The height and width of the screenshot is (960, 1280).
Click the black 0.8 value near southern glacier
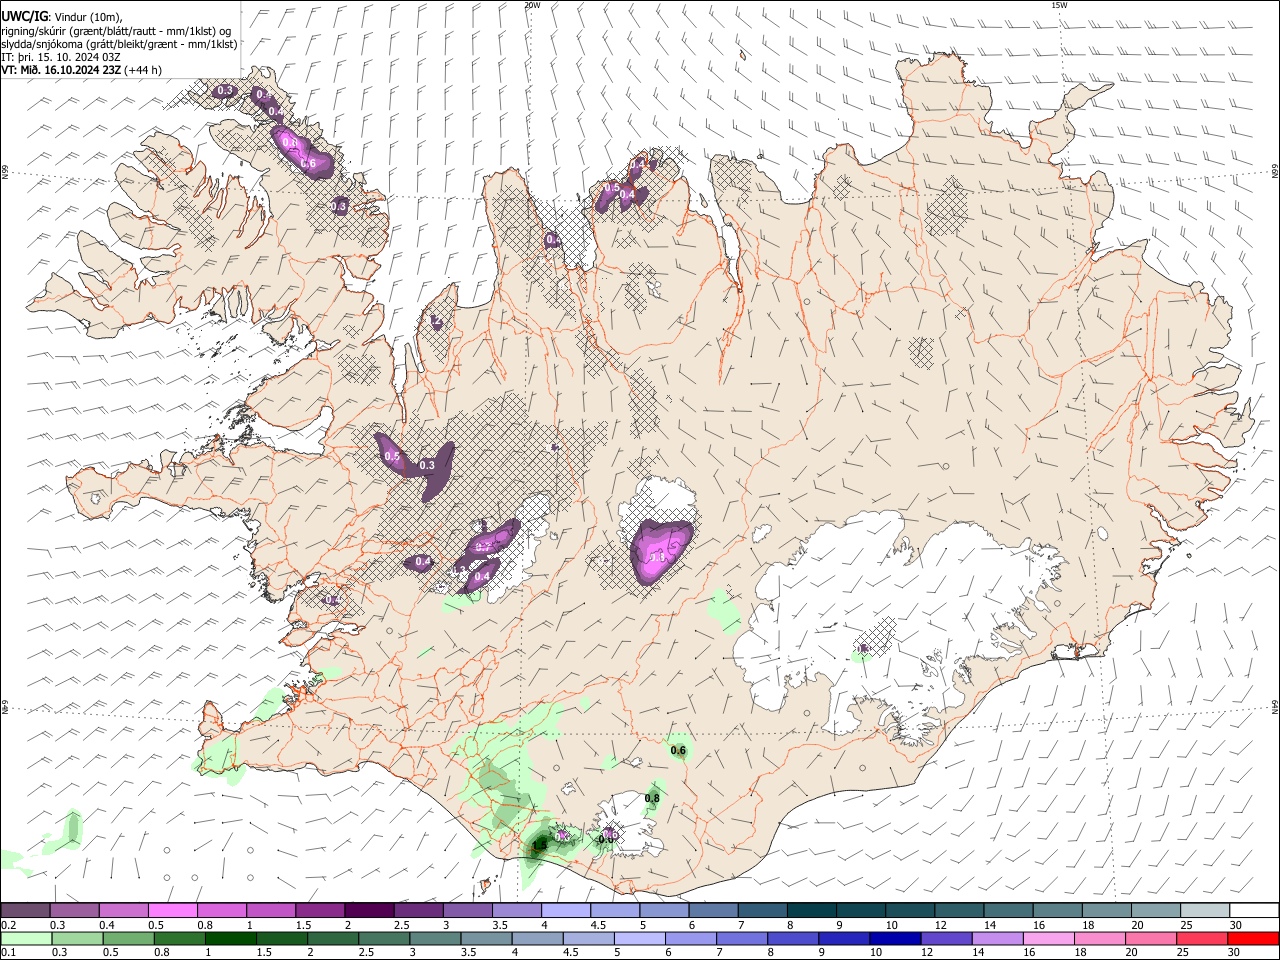click(x=652, y=798)
